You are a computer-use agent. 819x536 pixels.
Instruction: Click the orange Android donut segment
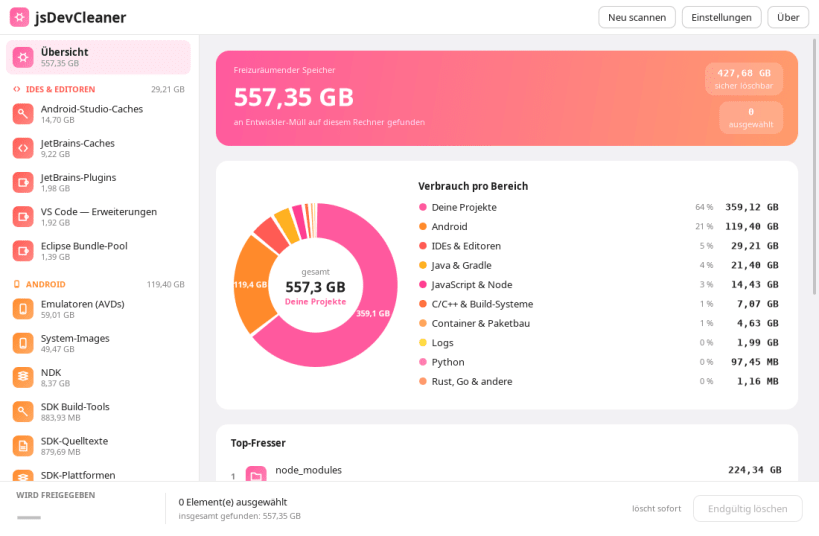253,285
